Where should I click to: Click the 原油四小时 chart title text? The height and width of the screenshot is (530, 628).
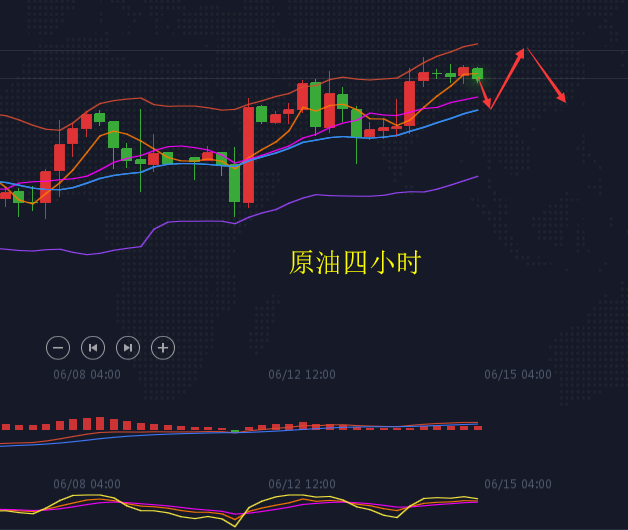(x=355, y=263)
